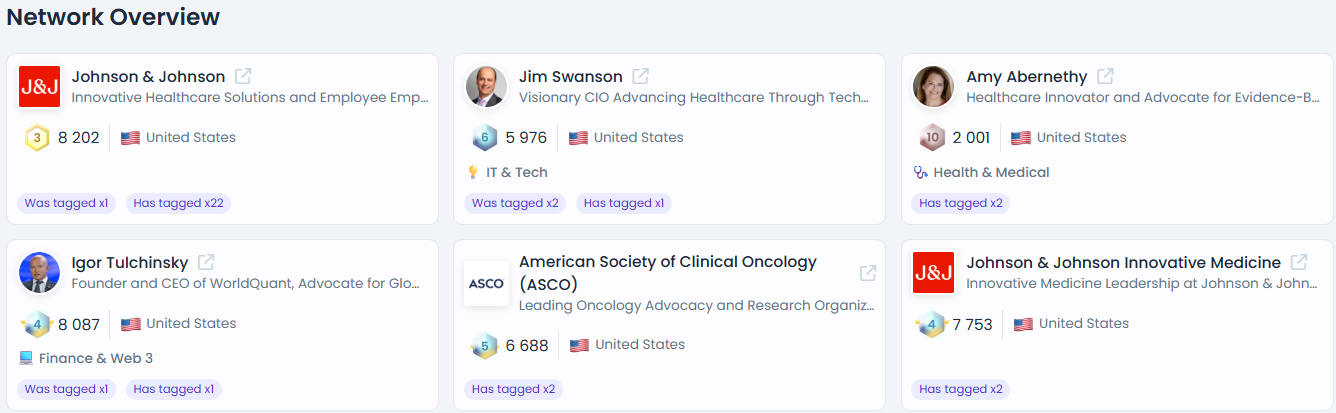Click the rank 3 hexagon badge
The height and width of the screenshot is (413, 1336).
pyautogui.click(x=37, y=138)
